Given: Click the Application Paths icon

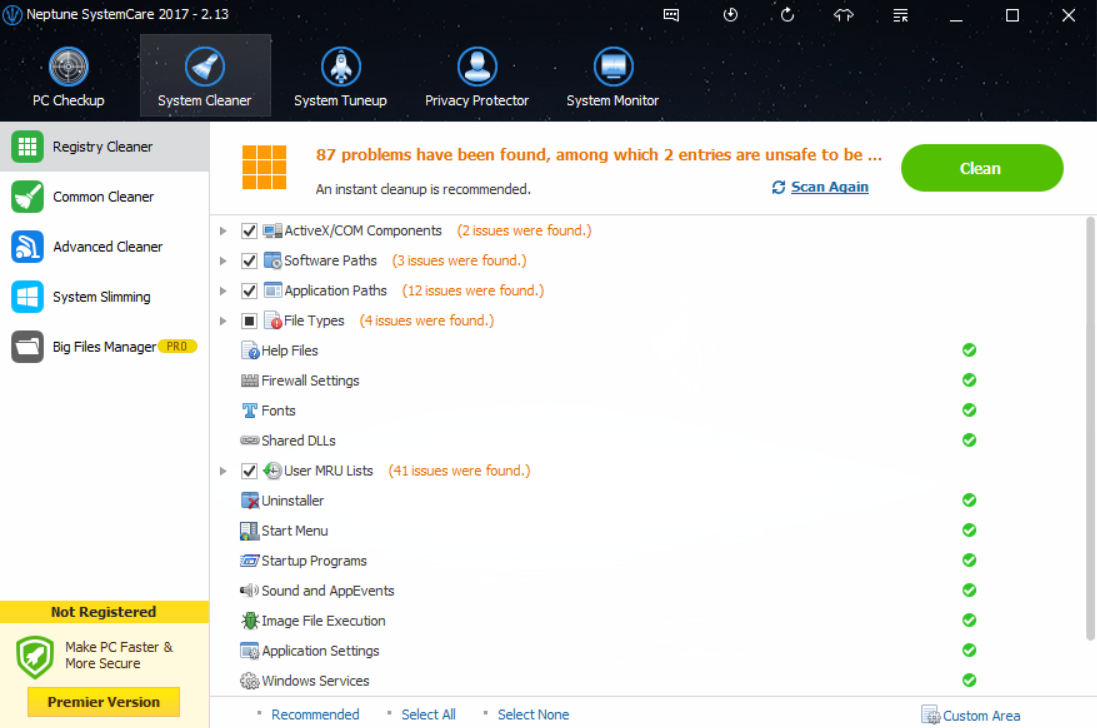Looking at the screenshot, I should 272,290.
